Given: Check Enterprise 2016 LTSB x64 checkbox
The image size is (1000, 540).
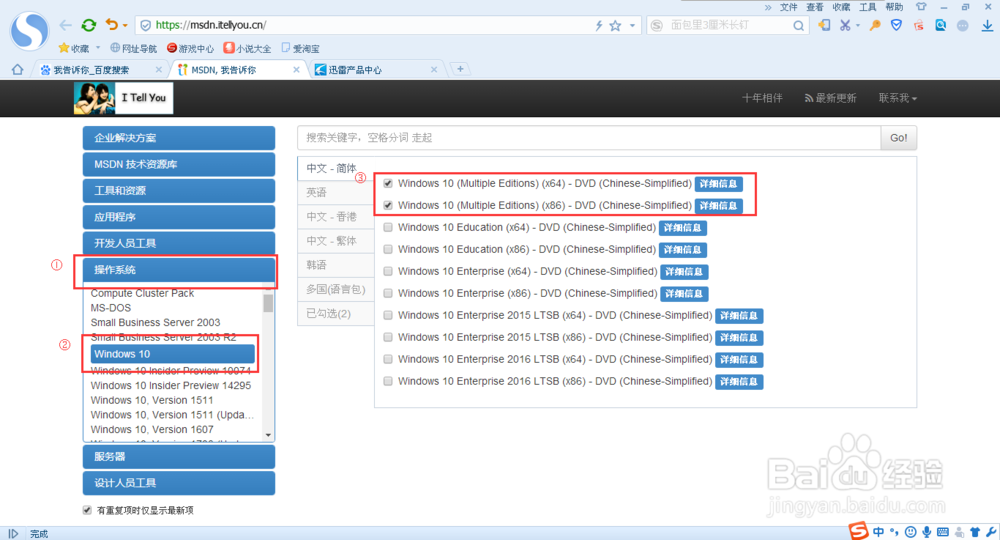Looking at the screenshot, I should pyautogui.click(x=388, y=360).
